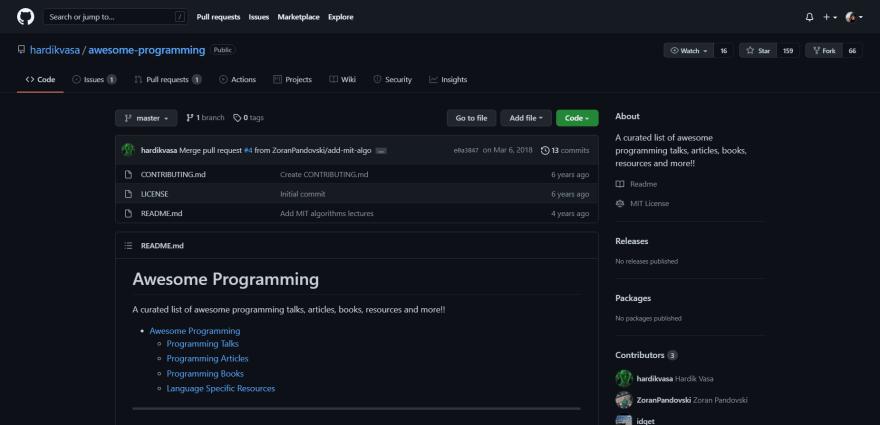View the 0 tags link
Screen dimensions: 880x425
(x=249, y=118)
